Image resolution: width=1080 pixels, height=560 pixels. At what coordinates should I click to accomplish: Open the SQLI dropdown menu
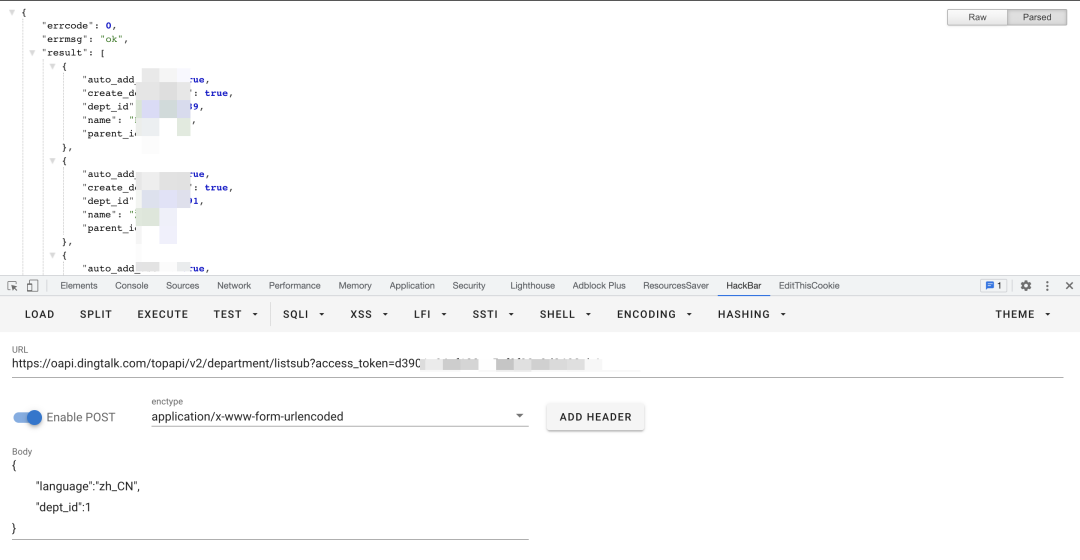(304, 314)
